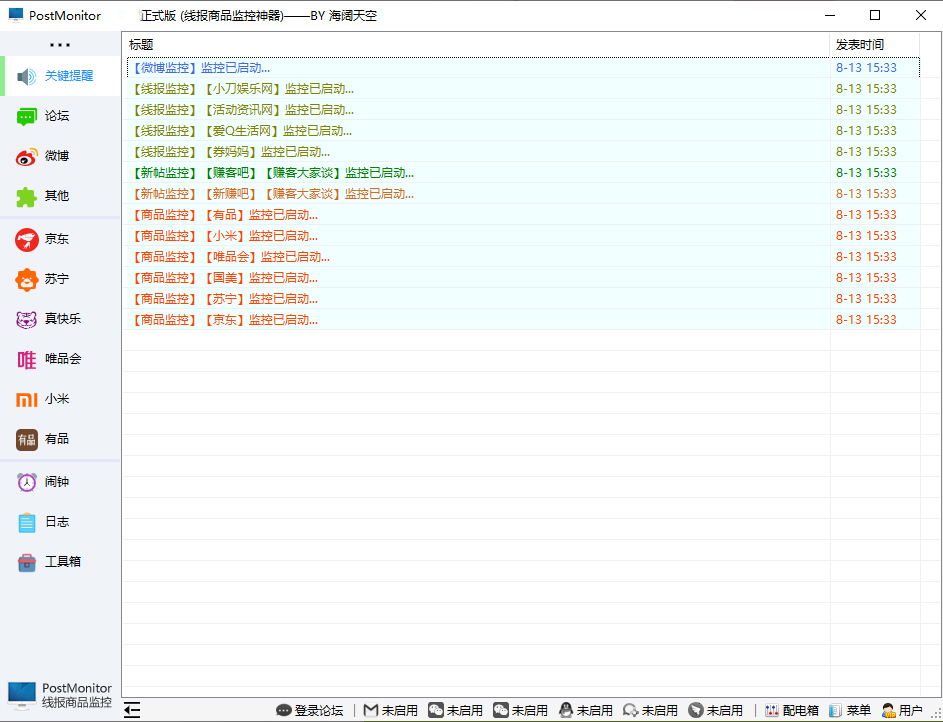Screen dimensions: 943x722
Task: Switch to the 关键提醒 tab
Action: point(60,76)
